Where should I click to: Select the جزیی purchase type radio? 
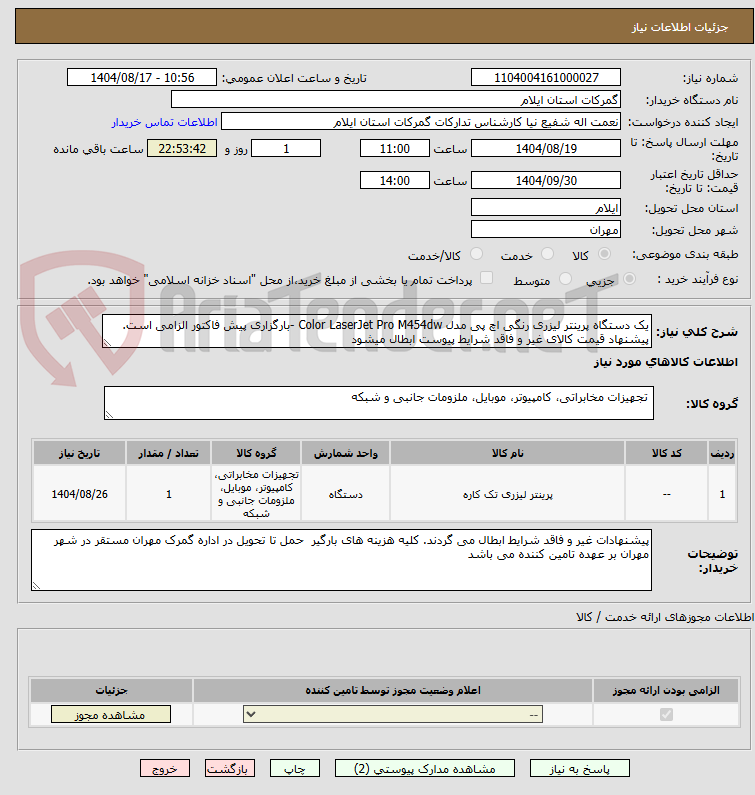click(x=629, y=278)
